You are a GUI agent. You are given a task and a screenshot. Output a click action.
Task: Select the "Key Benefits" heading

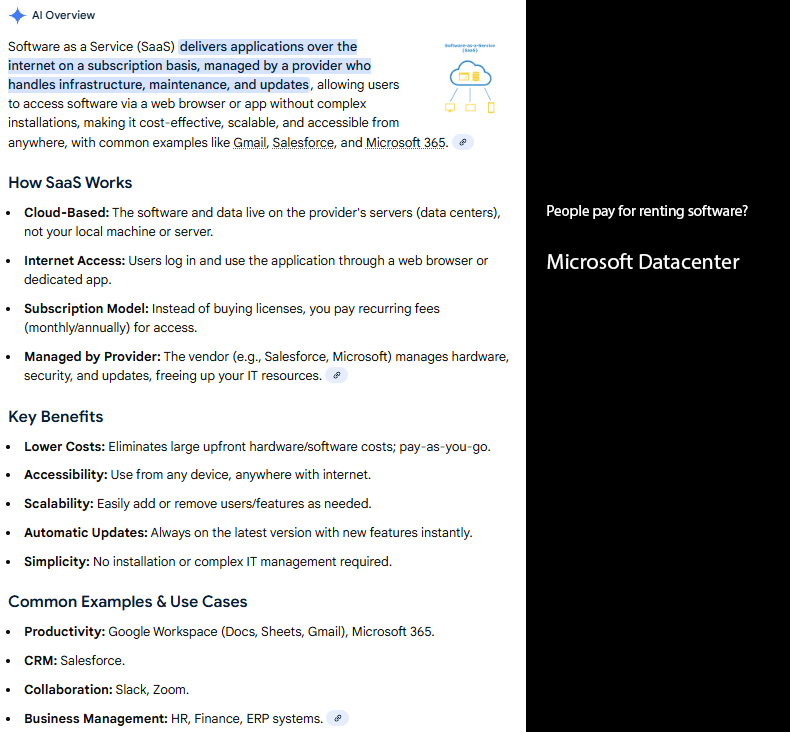56,417
